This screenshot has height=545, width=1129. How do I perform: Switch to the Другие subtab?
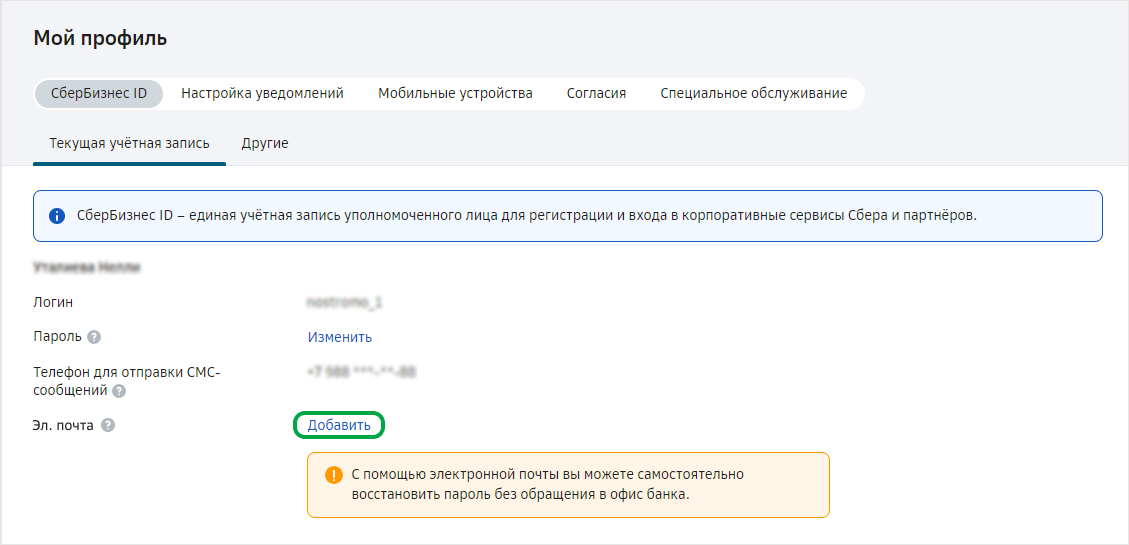(265, 143)
